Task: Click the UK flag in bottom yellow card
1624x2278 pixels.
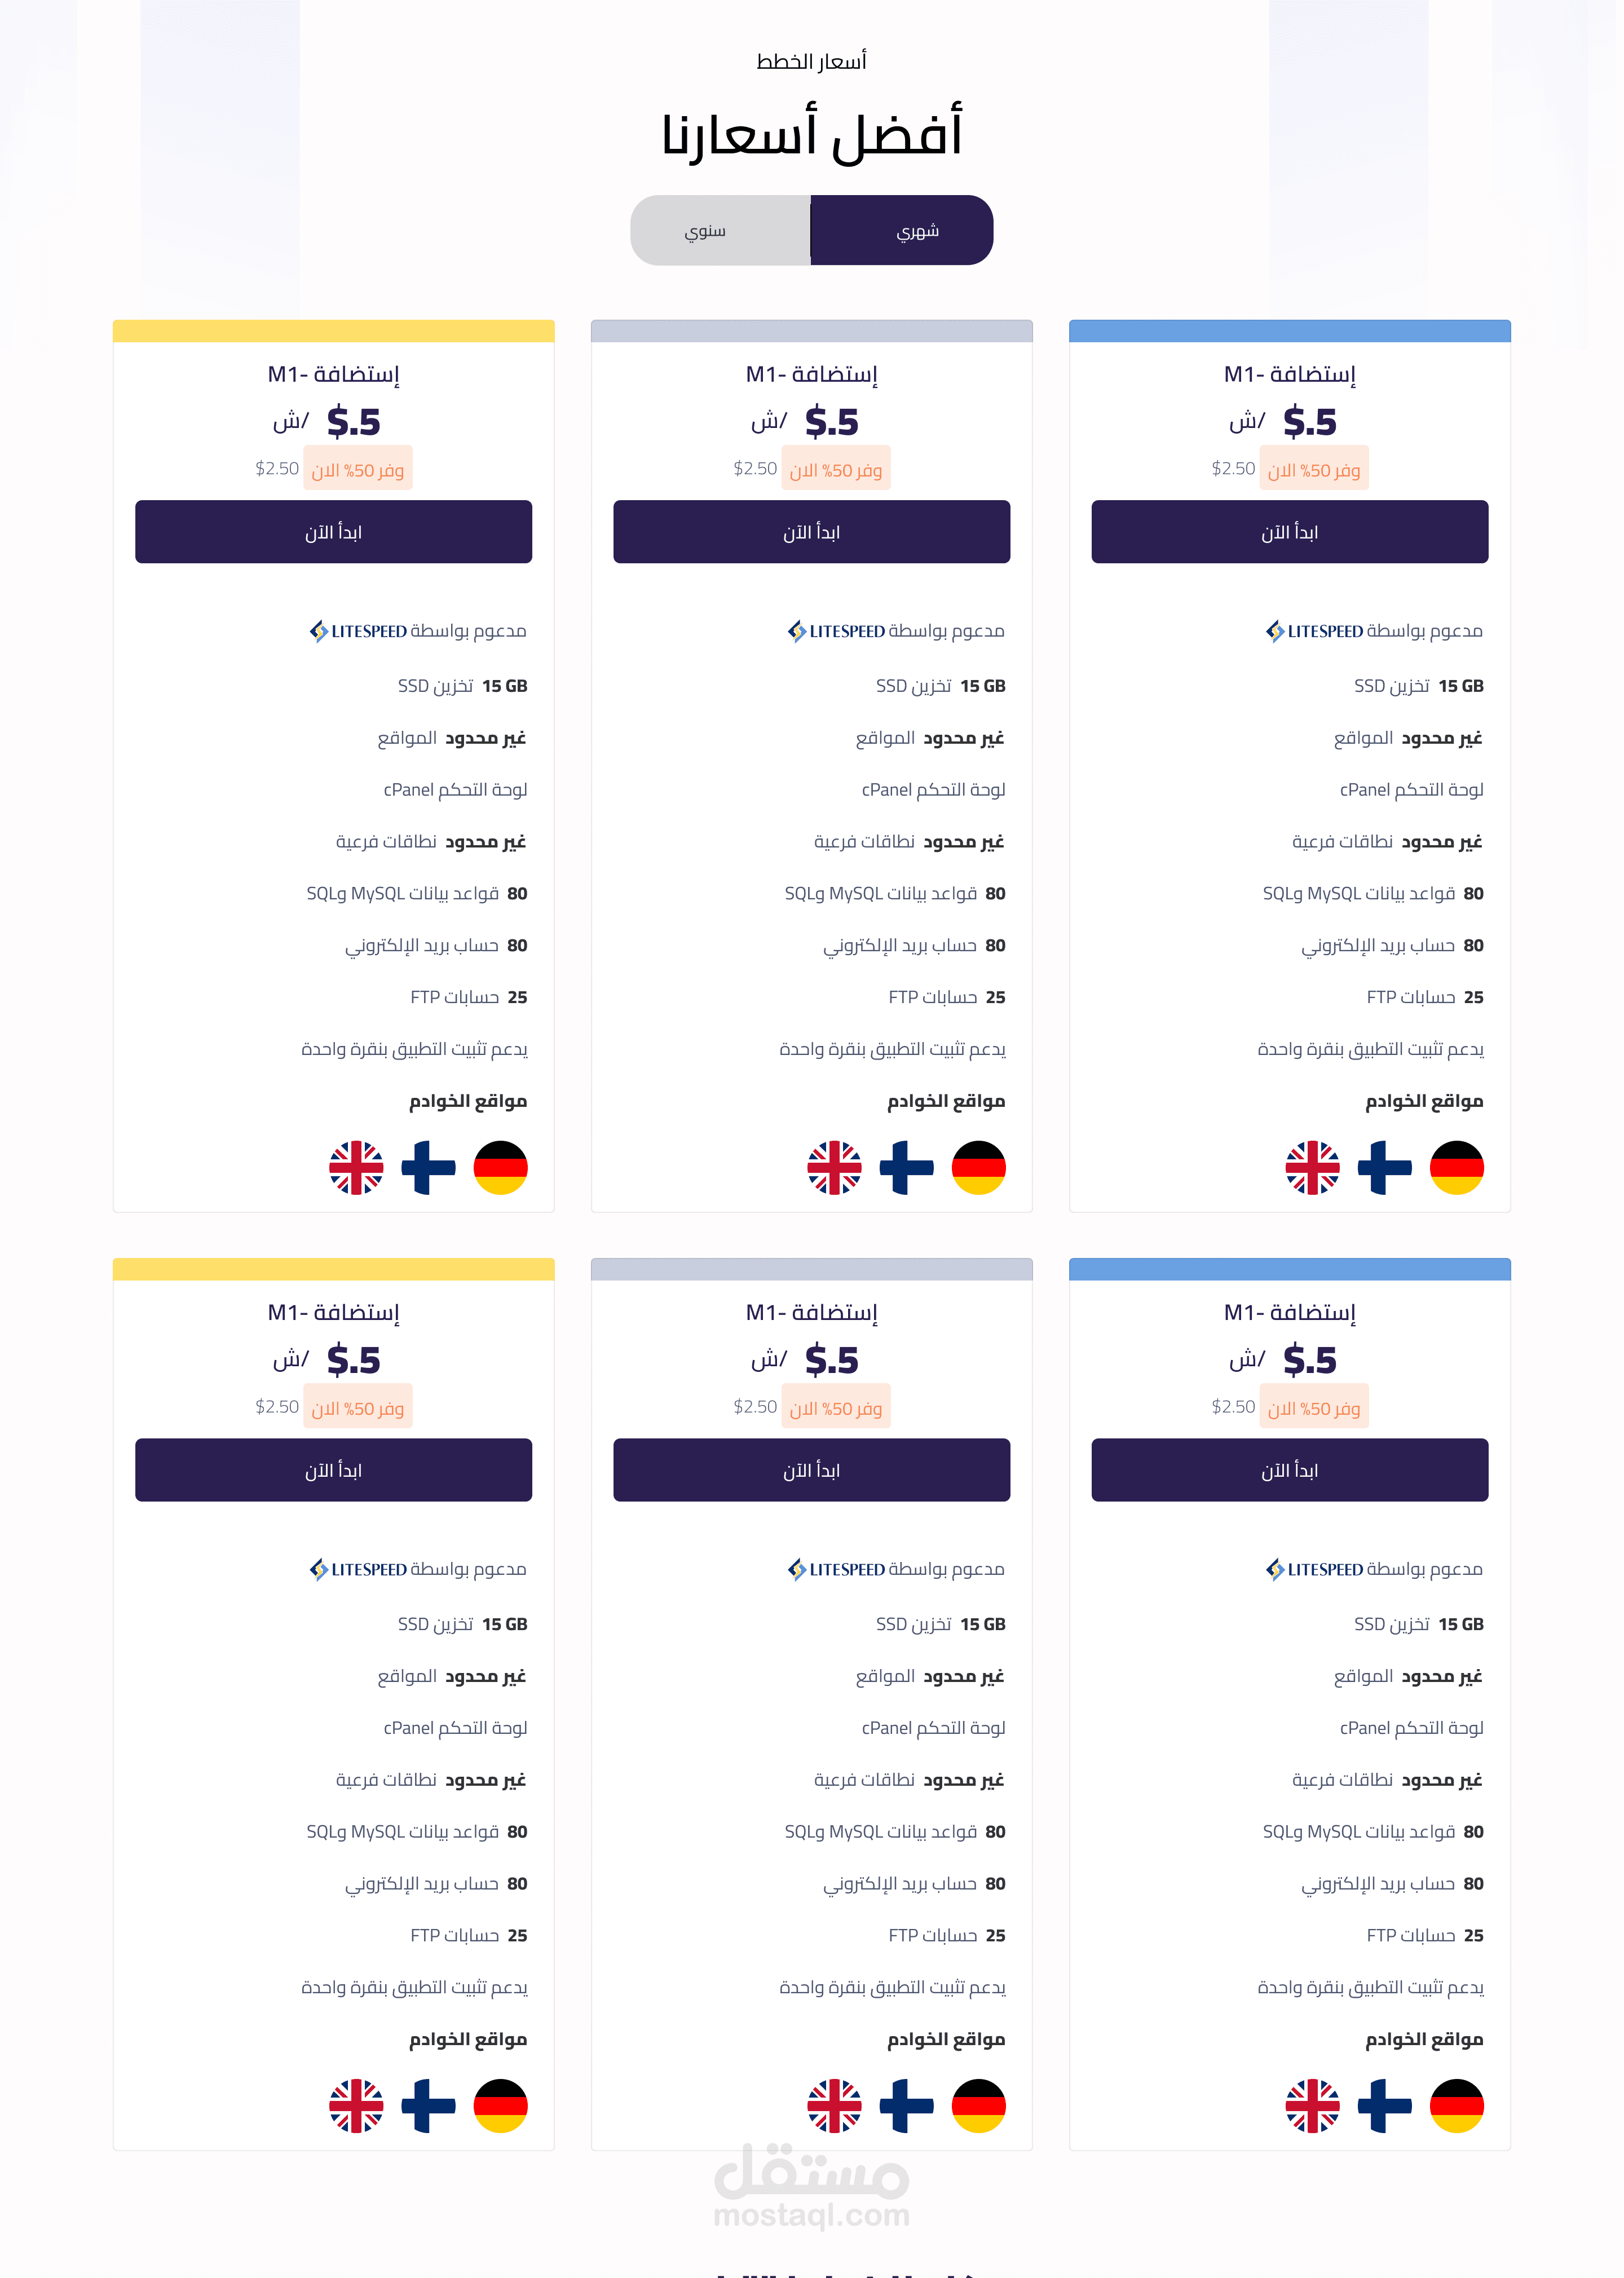Action: (356, 2105)
